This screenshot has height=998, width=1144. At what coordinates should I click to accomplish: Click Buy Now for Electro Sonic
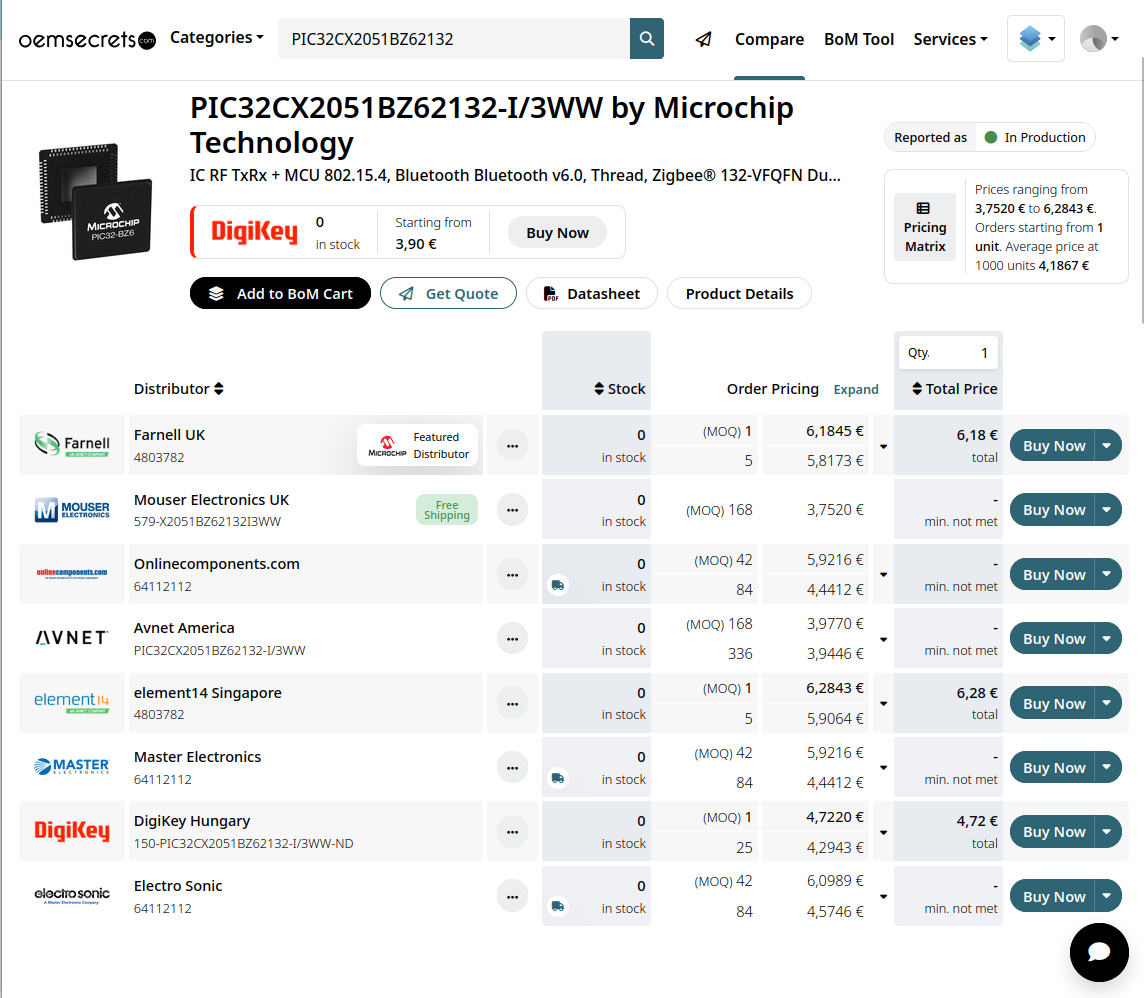pyautogui.click(x=1053, y=897)
